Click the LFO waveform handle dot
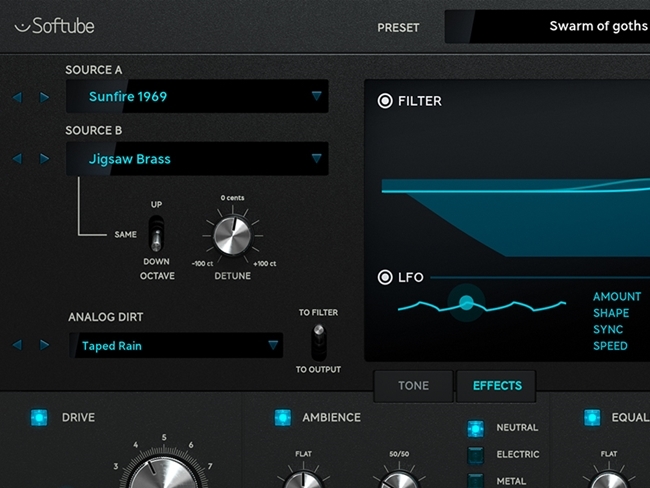 [466, 303]
